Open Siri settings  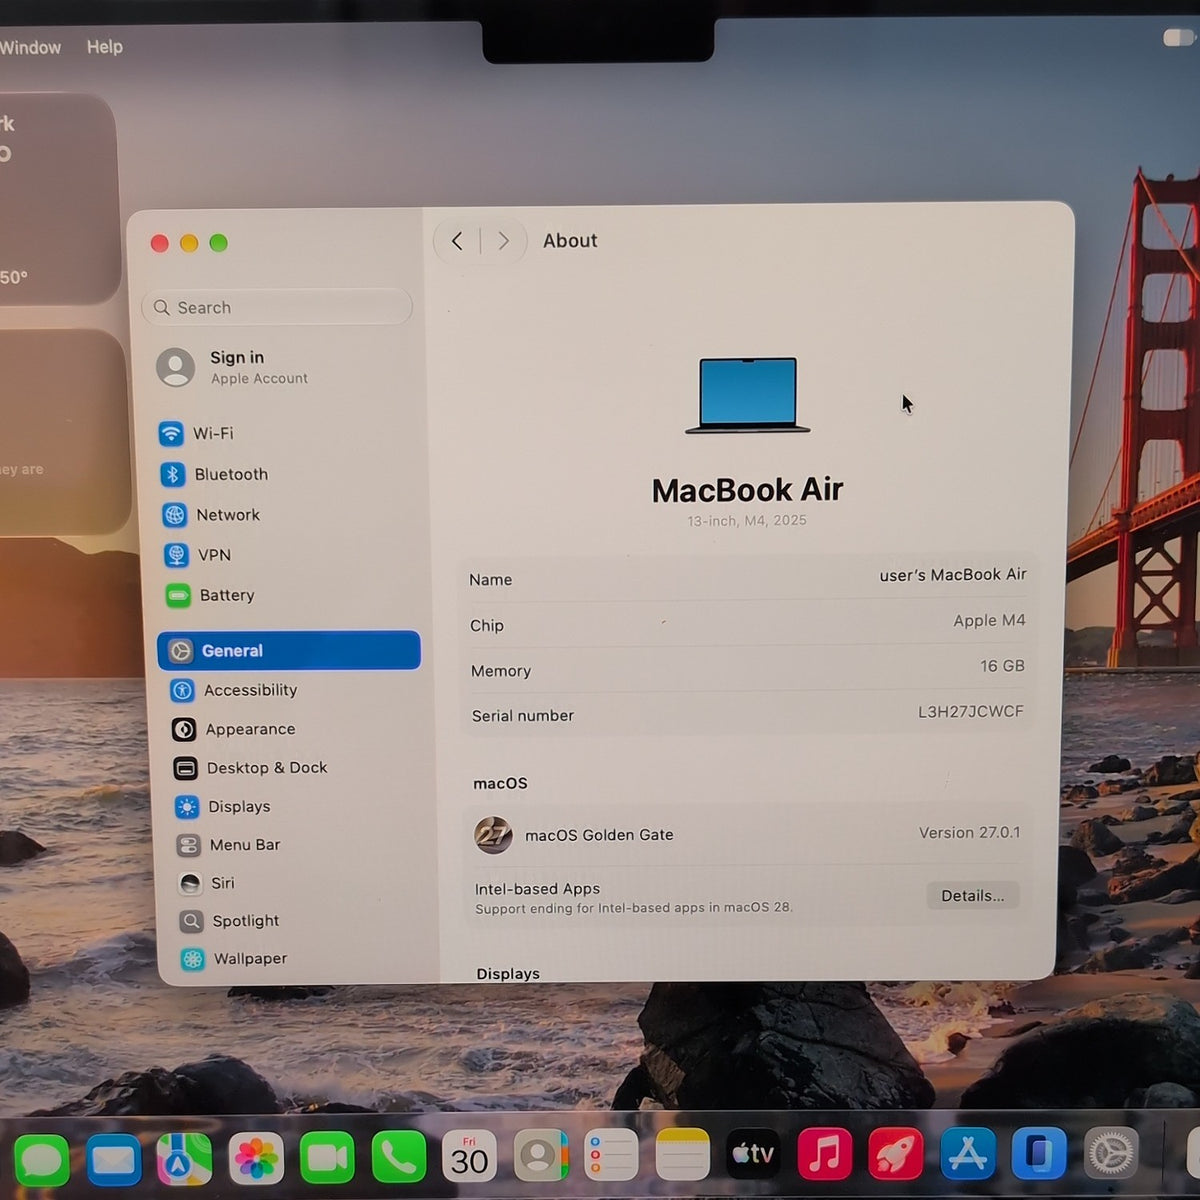206,883
